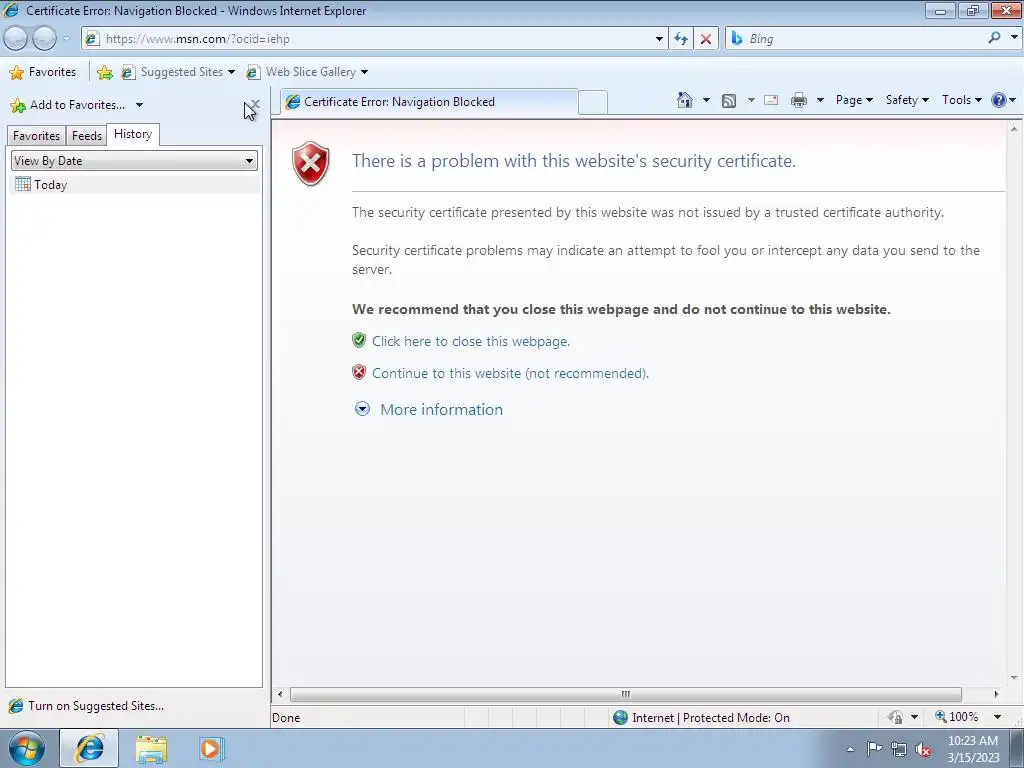
Task: Click the red shield continue icon
Action: [359, 372]
